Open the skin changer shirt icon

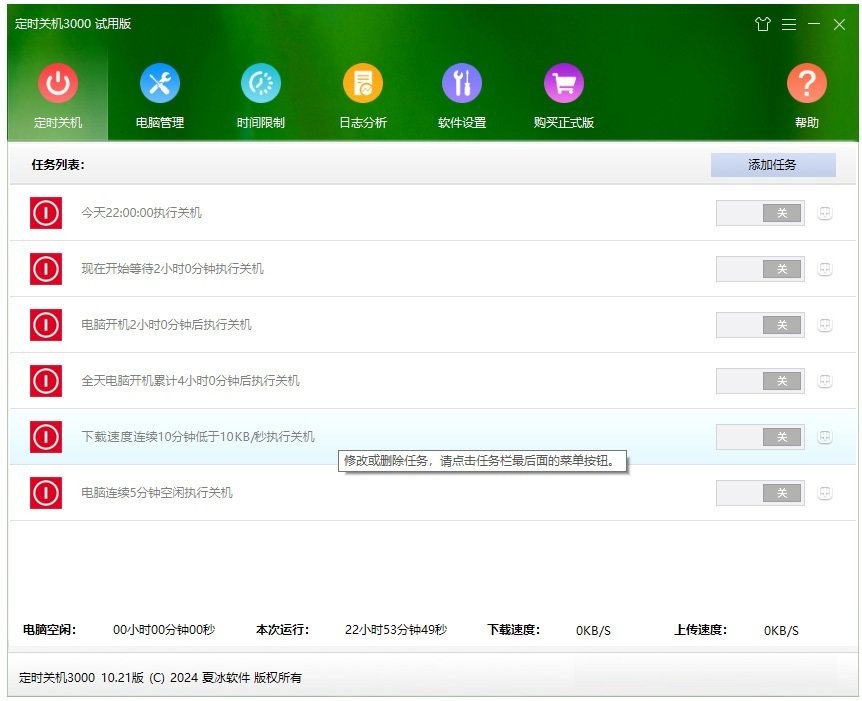(x=761, y=24)
